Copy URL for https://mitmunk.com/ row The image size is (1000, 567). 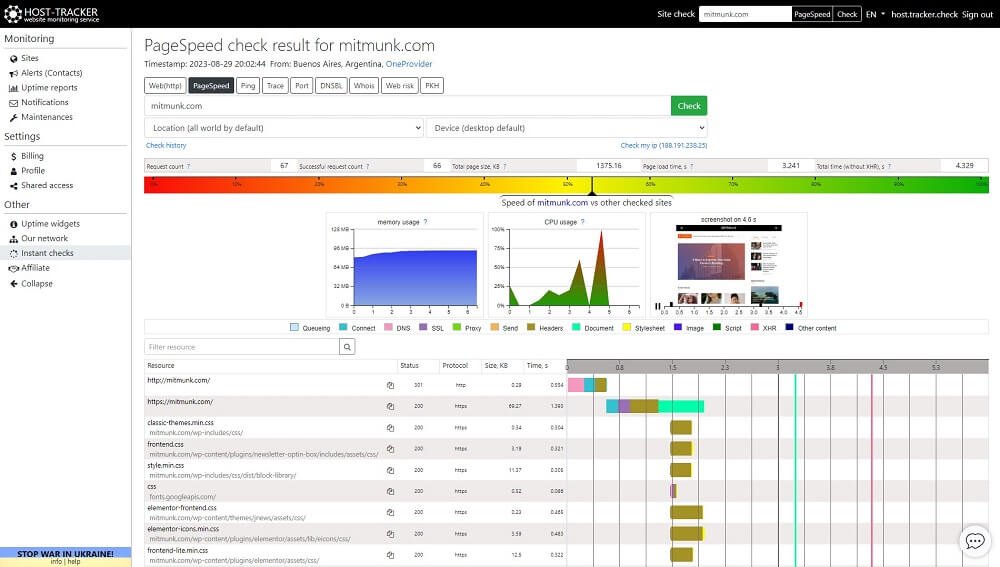390,406
